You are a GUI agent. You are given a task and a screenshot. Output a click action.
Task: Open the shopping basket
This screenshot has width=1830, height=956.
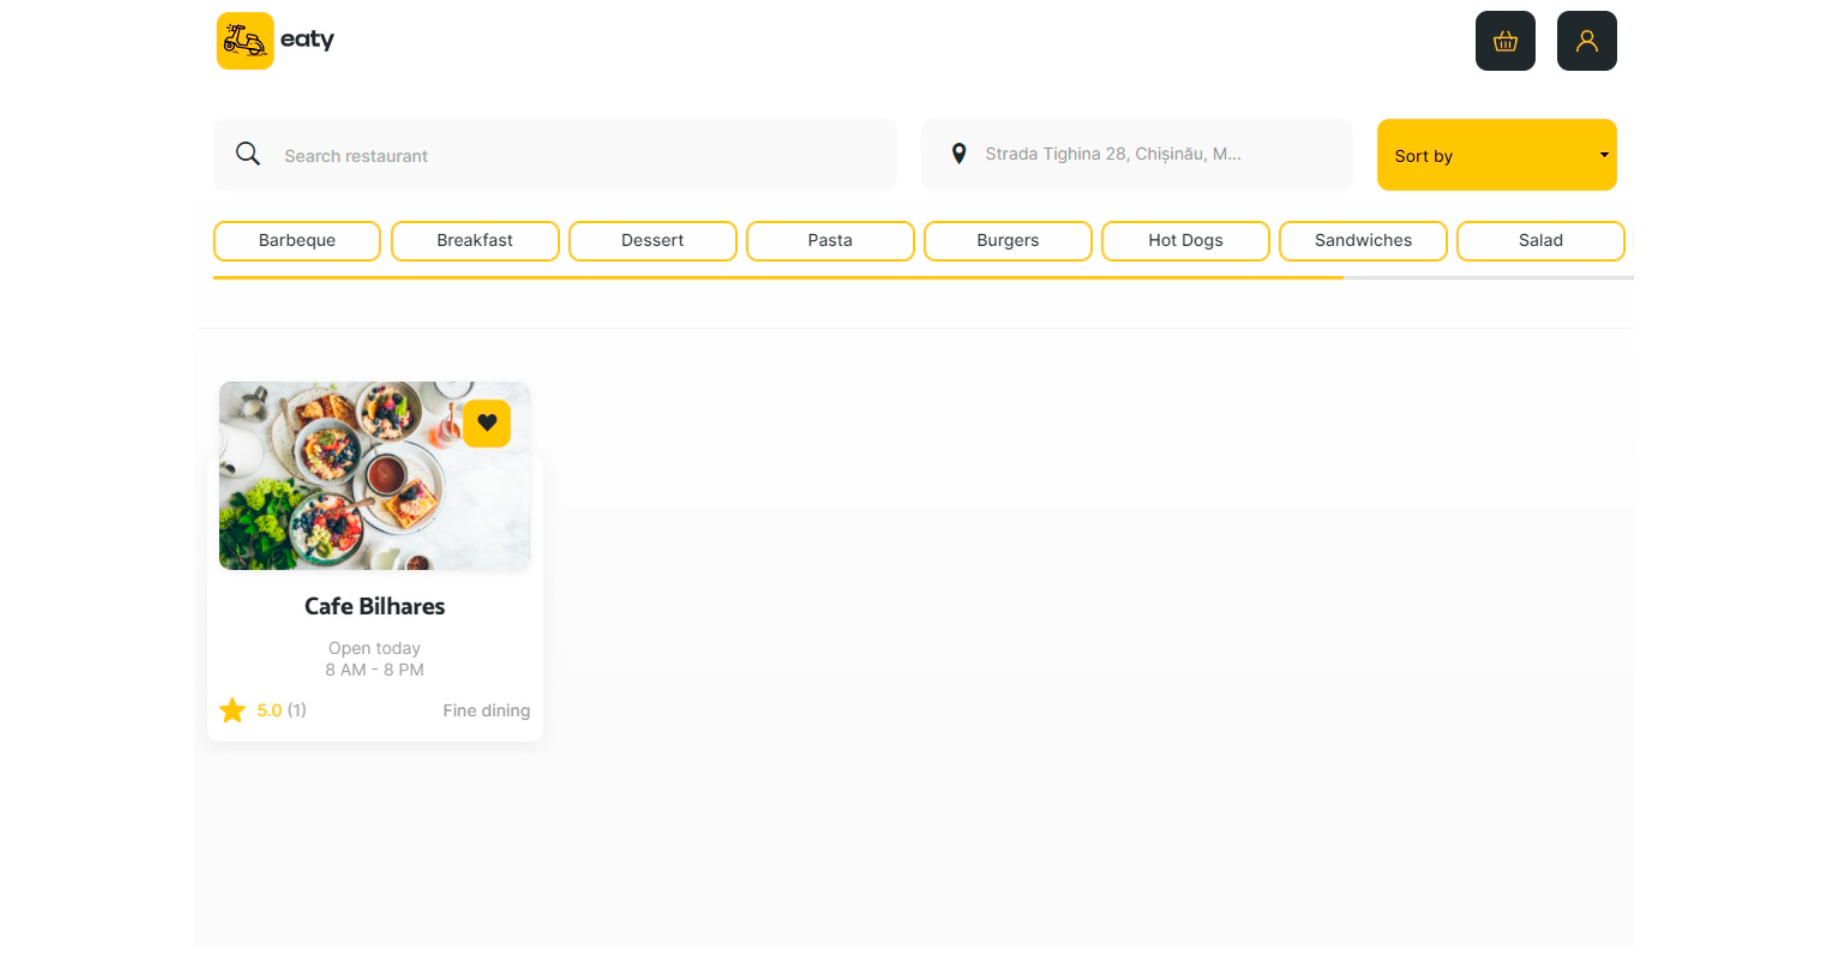(1505, 41)
